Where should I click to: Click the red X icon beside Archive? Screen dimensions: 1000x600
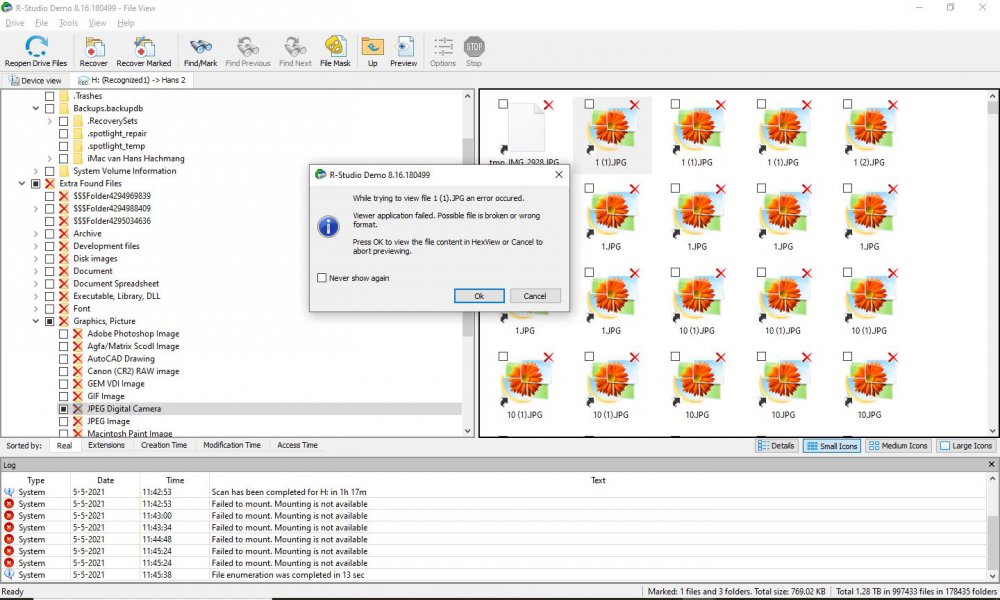pos(64,233)
